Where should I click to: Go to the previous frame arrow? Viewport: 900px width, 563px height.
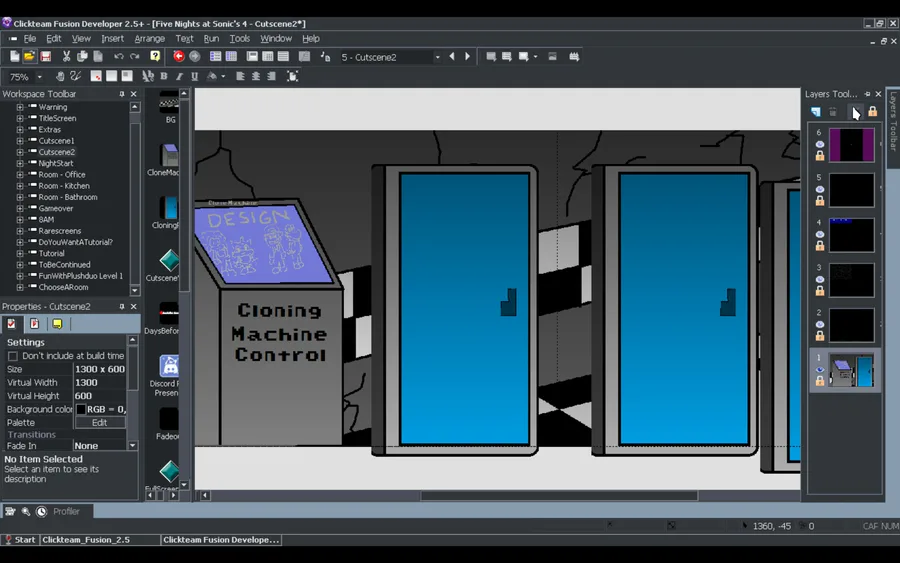point(452,56)
